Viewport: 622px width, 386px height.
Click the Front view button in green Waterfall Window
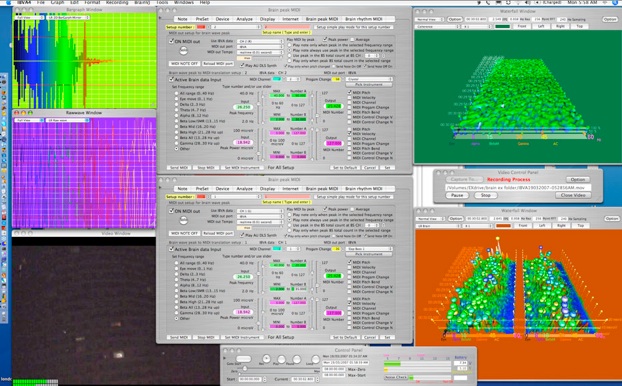pyautogui.click(x=522, y=26)
